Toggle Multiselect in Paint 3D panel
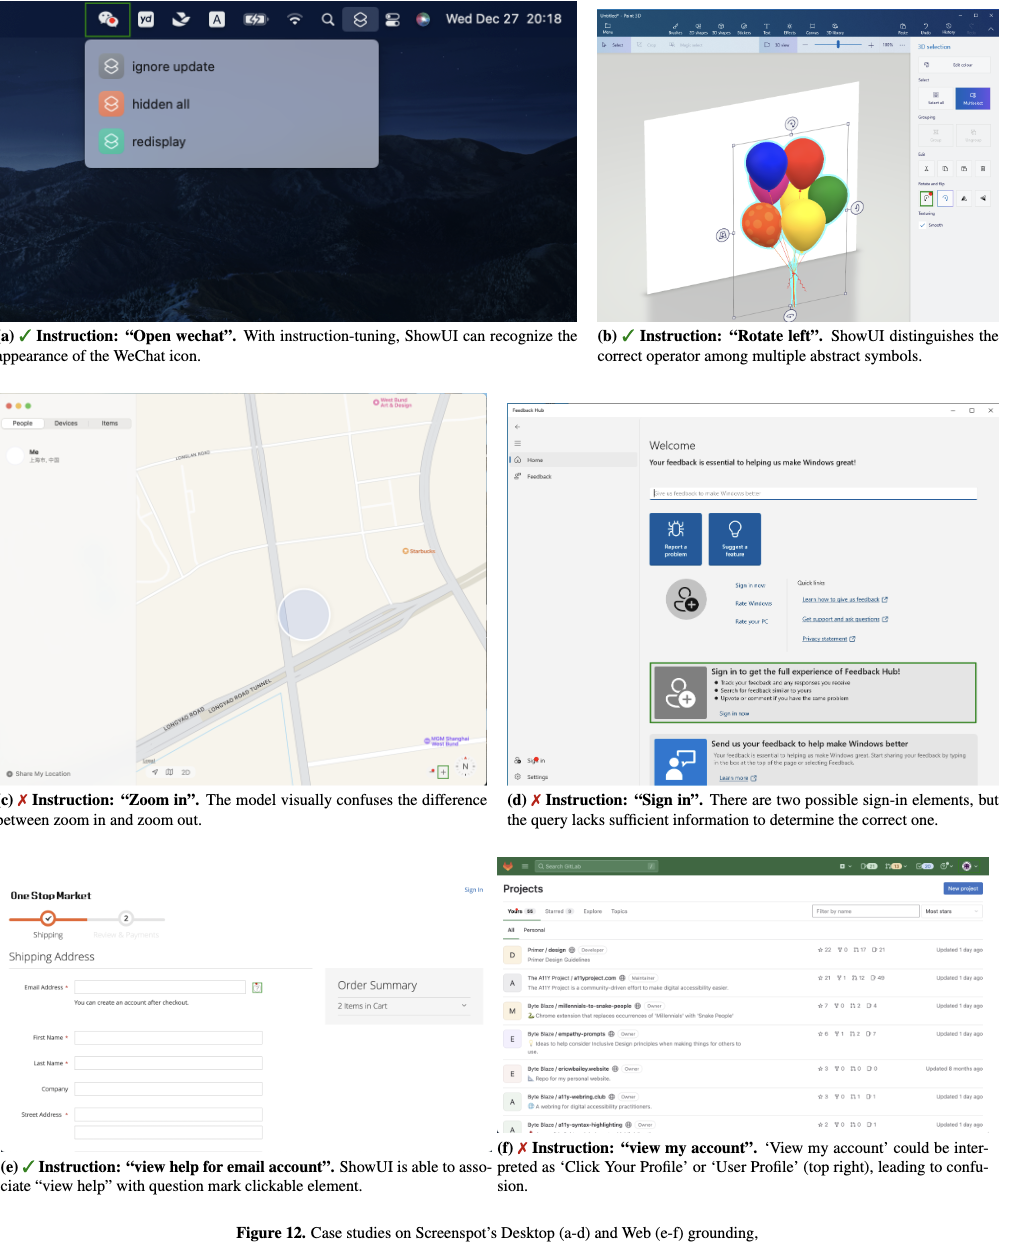 (x=973, y=98)
